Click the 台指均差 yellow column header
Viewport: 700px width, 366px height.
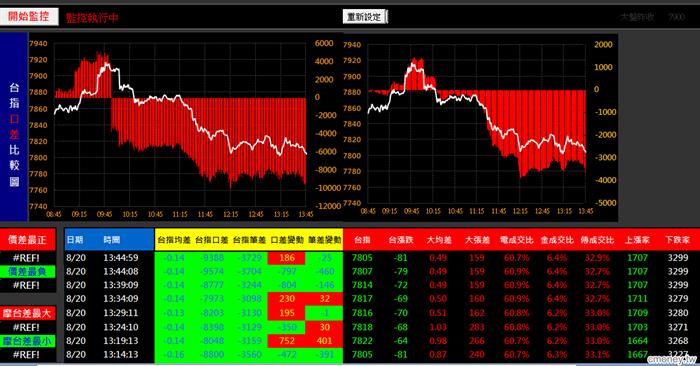point(174,240)
